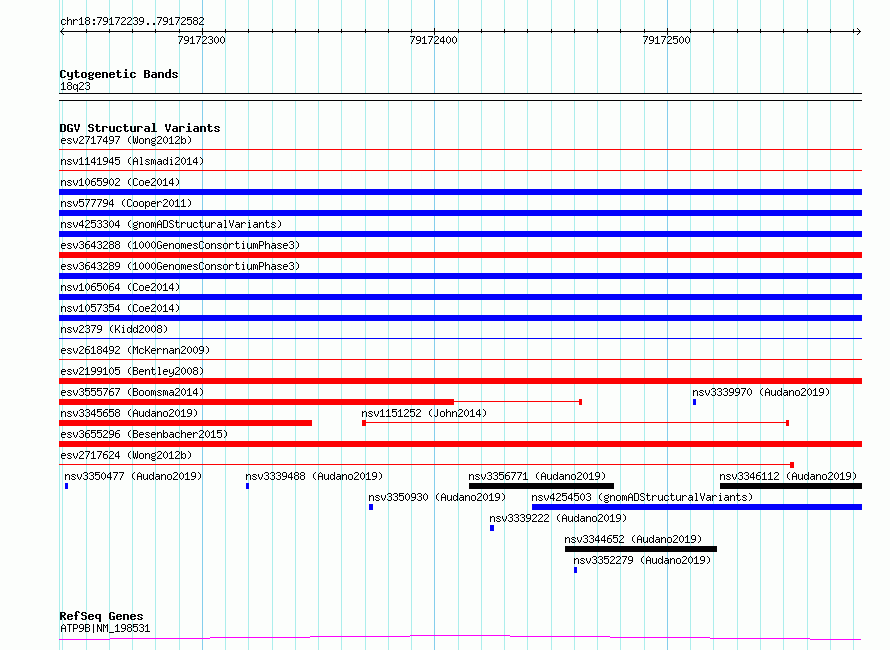Select the 18q23 band label
The height and width of the screenshot is (650, 890).
75,86
